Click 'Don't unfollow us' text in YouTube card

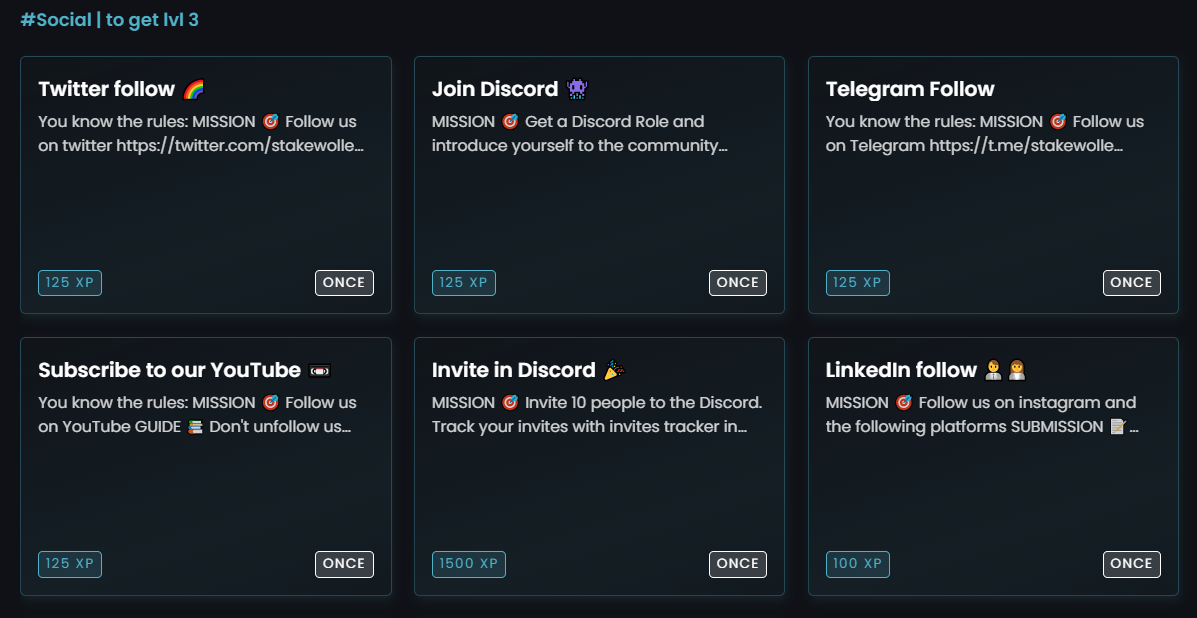click(x=281, y=426)
